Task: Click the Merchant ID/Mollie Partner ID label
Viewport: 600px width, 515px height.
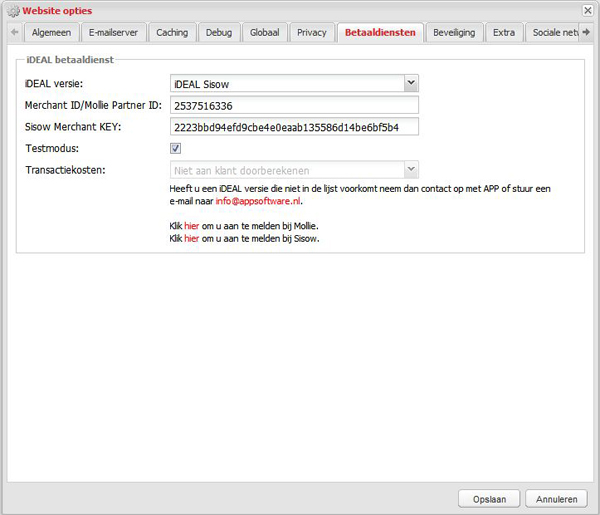Action: [93, 105]
